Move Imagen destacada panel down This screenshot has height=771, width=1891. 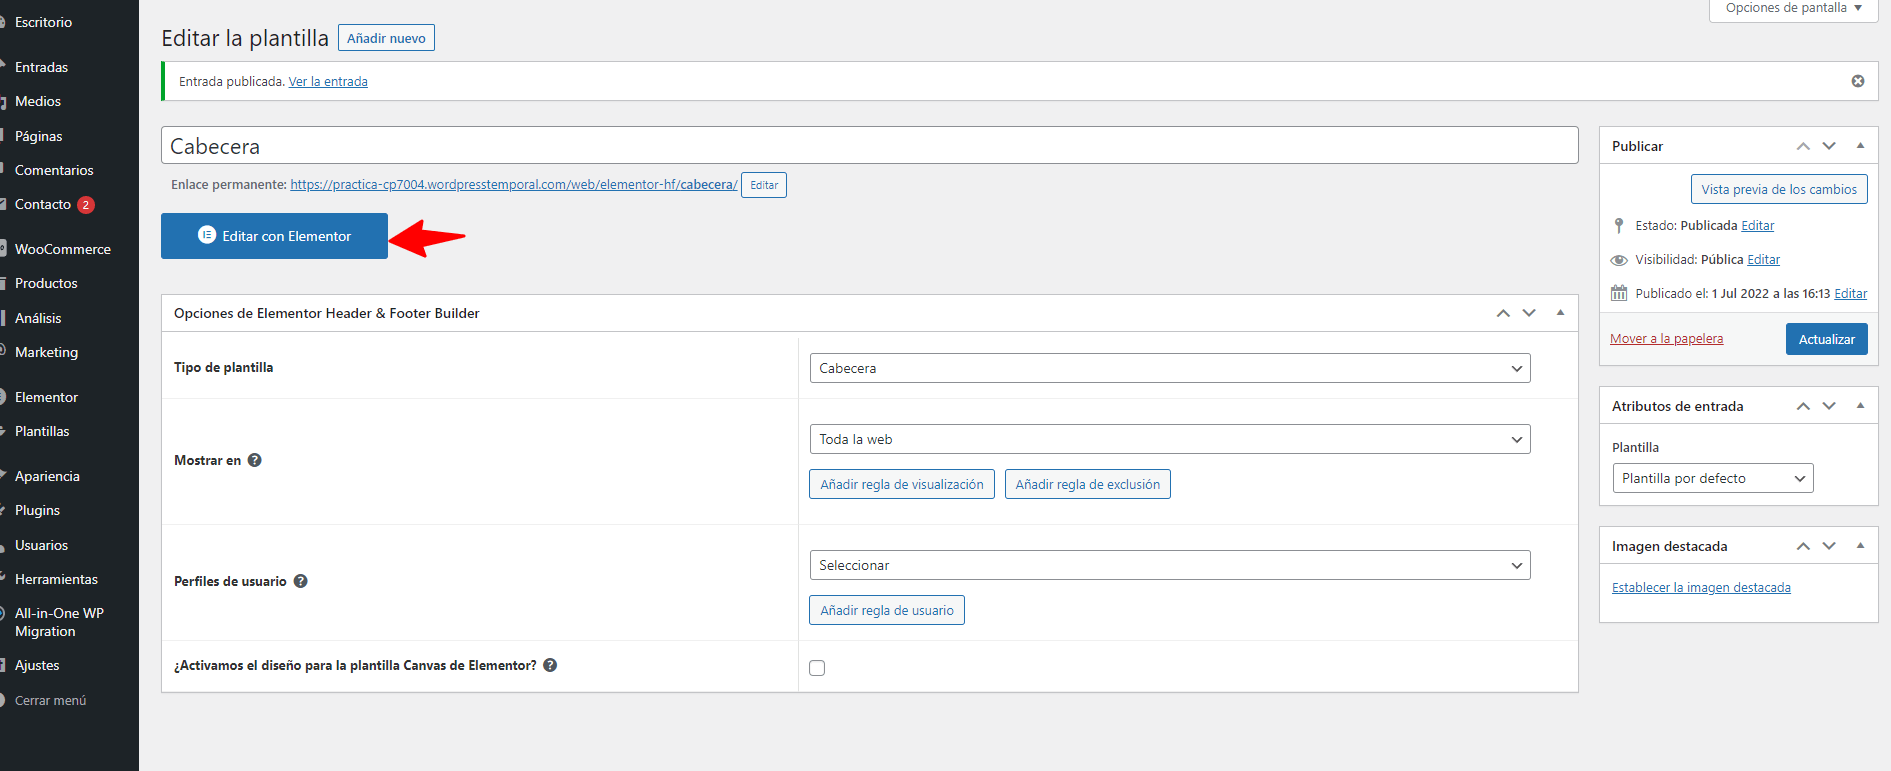point(1829,546)
